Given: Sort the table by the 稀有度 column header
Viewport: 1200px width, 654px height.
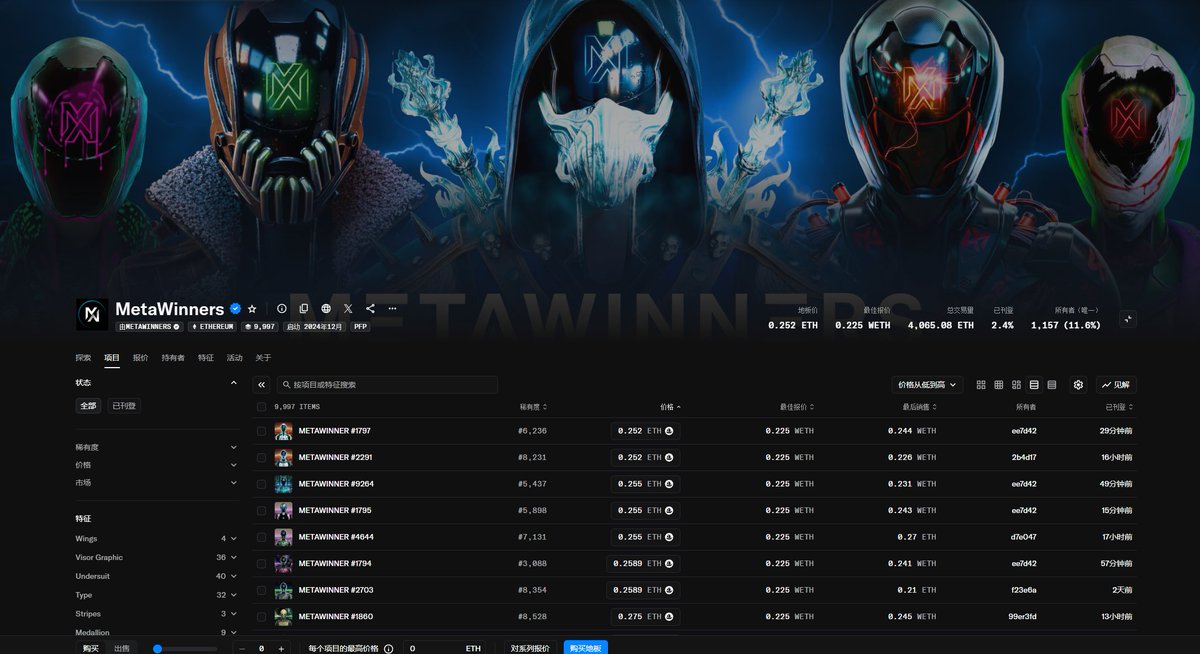Looking at the screenshot, I should pos(533,407).
